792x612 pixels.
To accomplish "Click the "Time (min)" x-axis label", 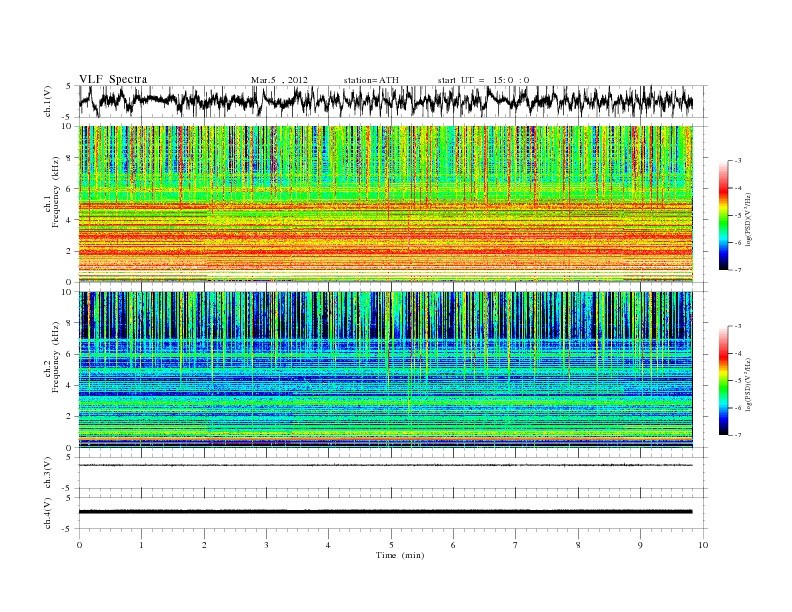I will [x=400, y=555].
